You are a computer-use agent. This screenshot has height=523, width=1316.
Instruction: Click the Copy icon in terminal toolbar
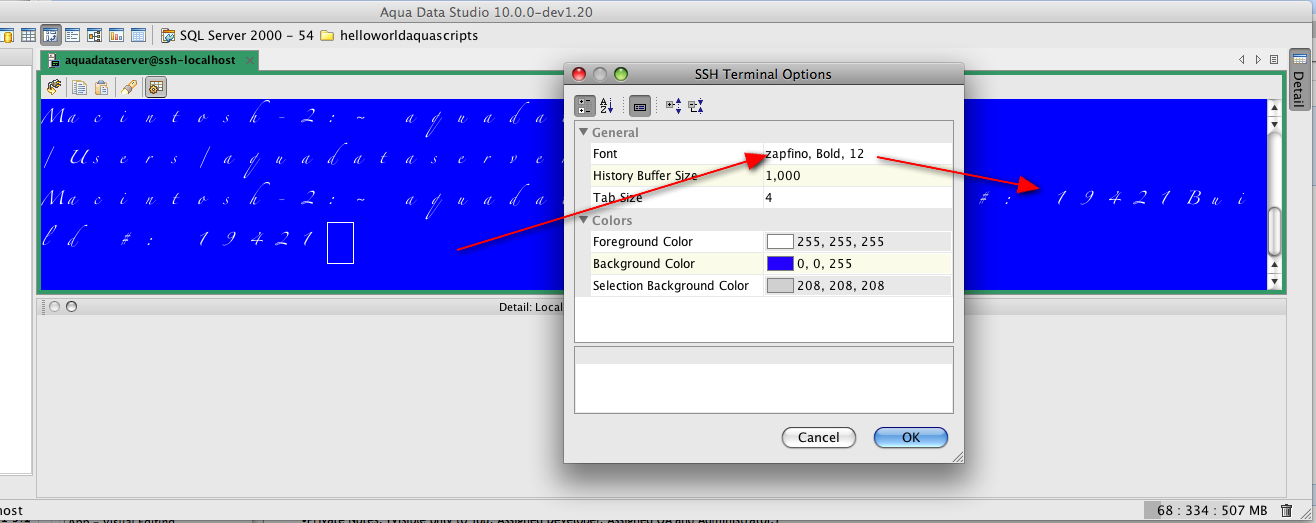point(79,87)
